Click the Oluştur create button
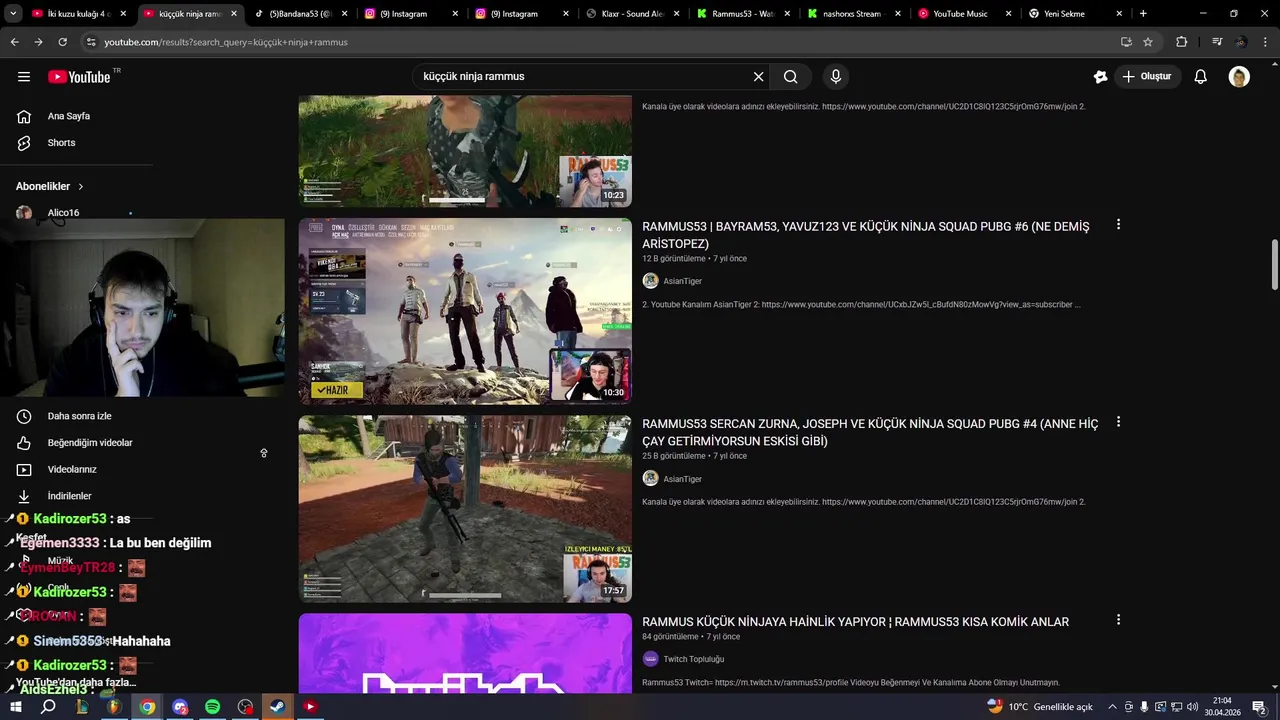 (1148, 77)
